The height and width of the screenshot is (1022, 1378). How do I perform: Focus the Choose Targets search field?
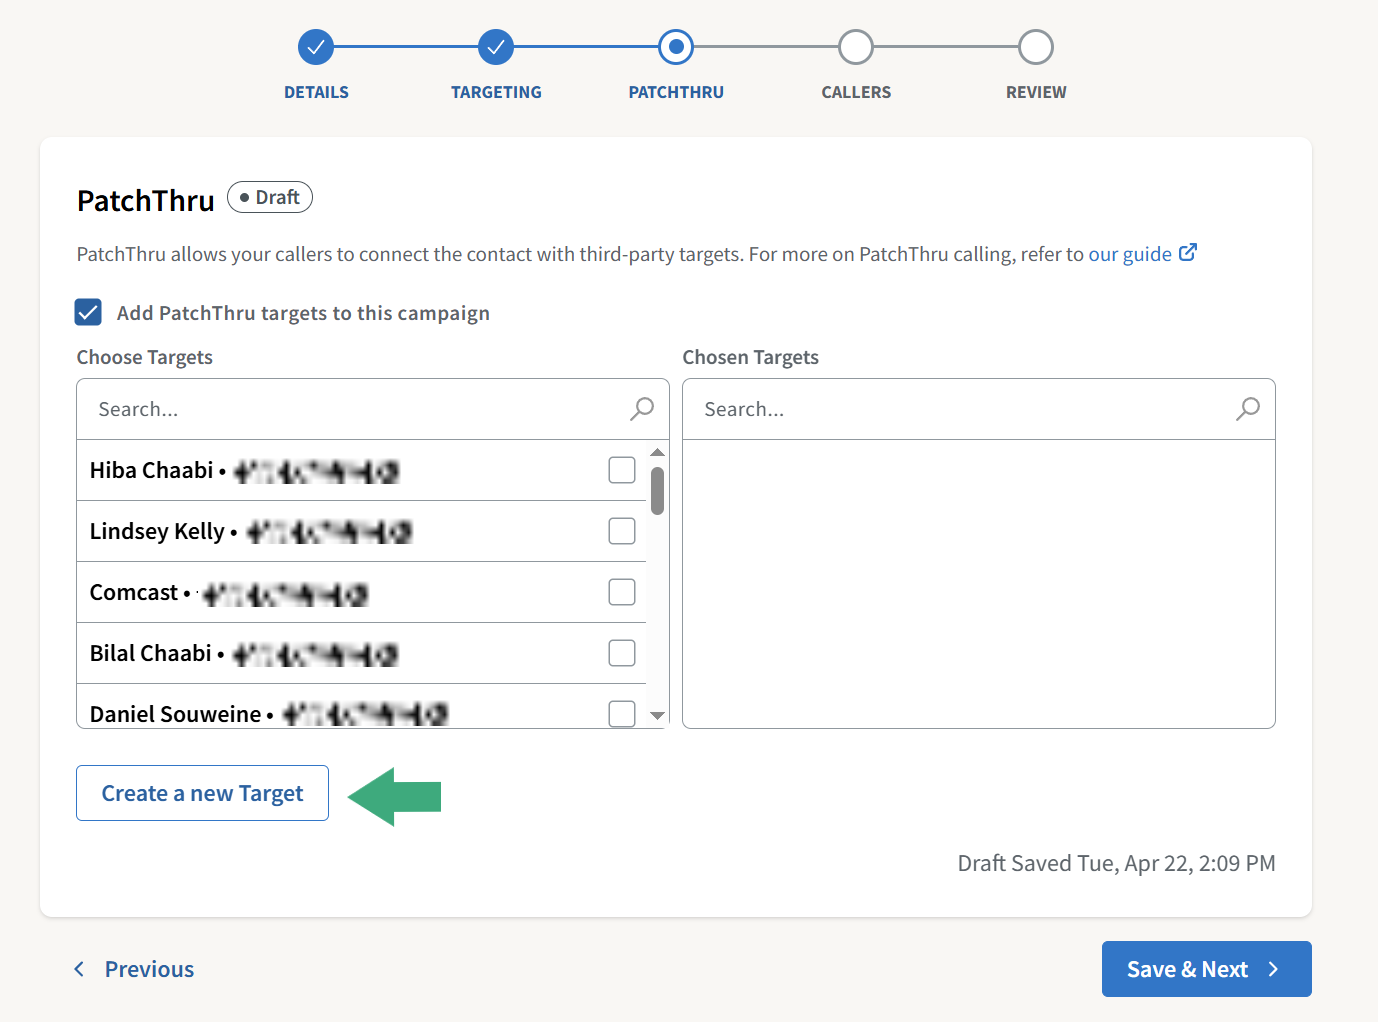(x=372, y=409)
